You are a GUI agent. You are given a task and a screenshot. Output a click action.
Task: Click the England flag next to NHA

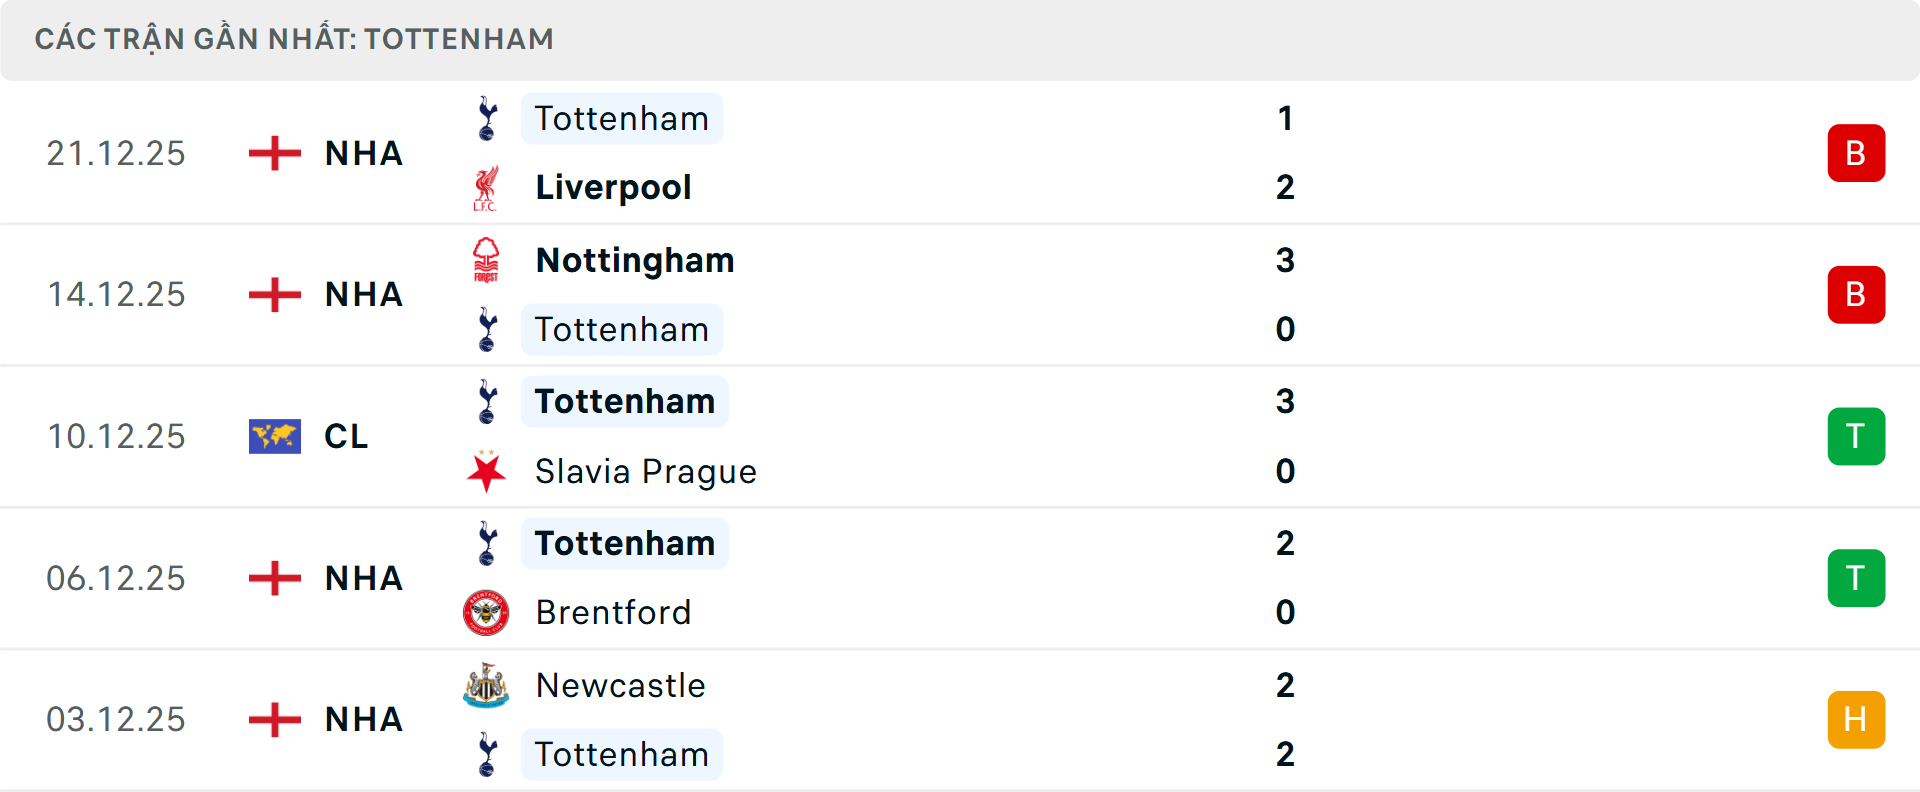[273, 153]
